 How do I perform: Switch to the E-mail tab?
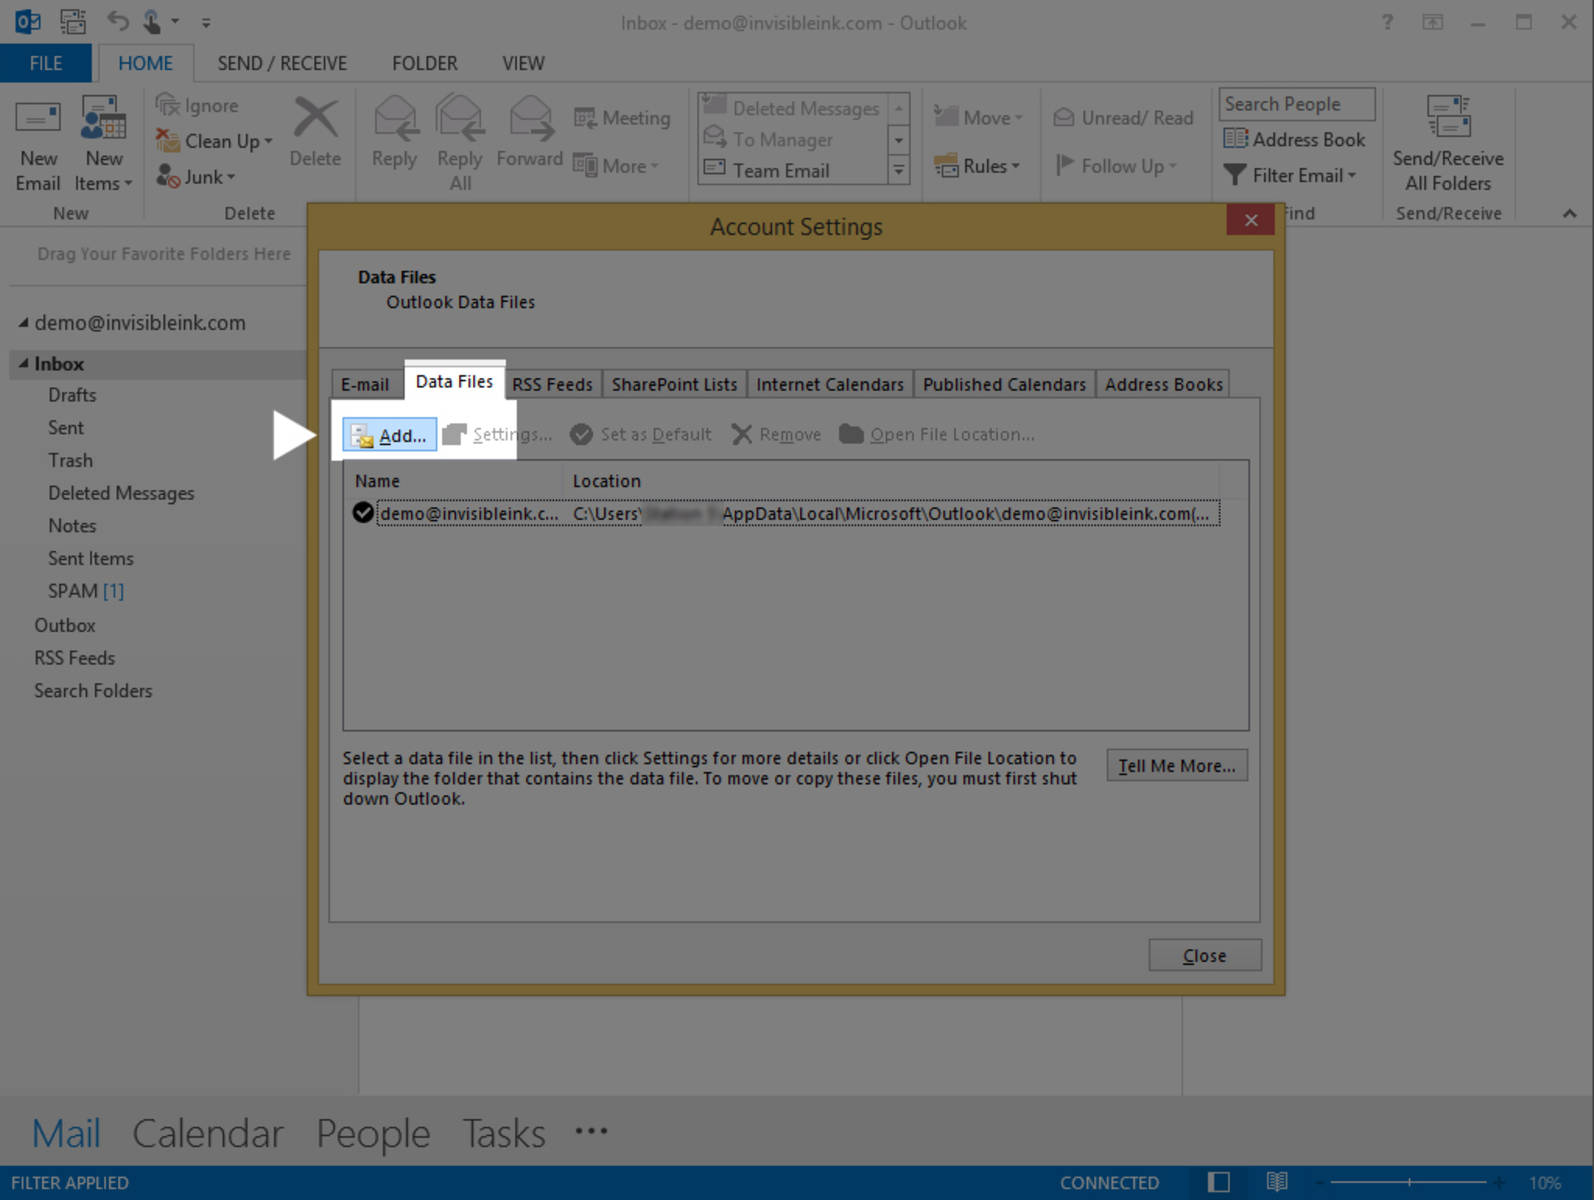365,385
